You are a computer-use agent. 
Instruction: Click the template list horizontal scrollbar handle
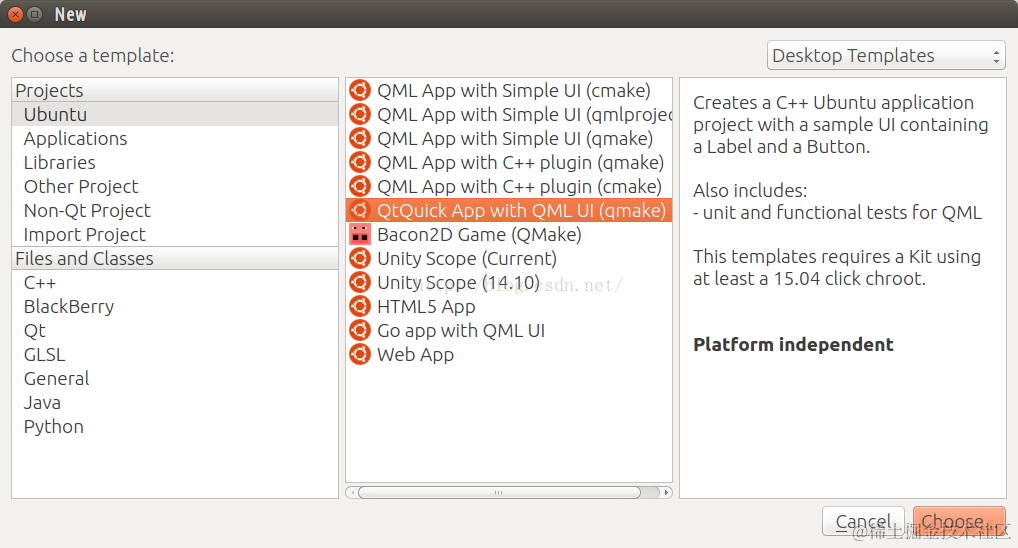tap(499, 492)
